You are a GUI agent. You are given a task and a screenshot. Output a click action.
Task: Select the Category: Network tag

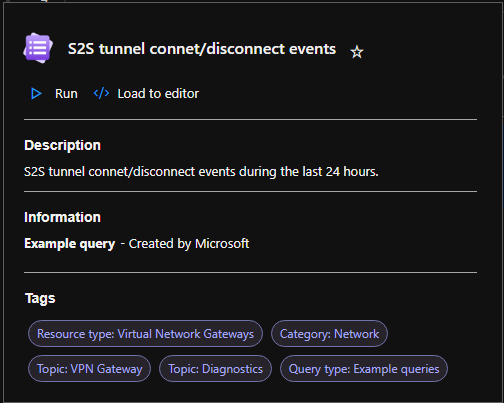[x=329, y=334]
